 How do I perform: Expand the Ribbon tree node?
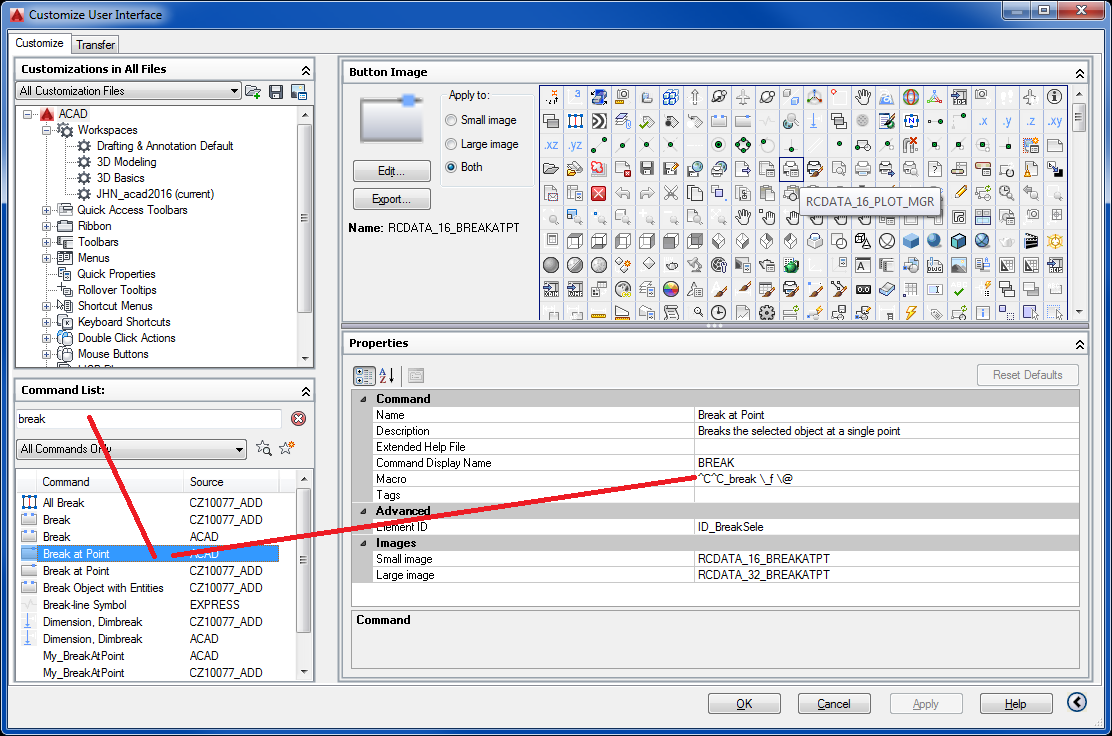coord(47,227)
